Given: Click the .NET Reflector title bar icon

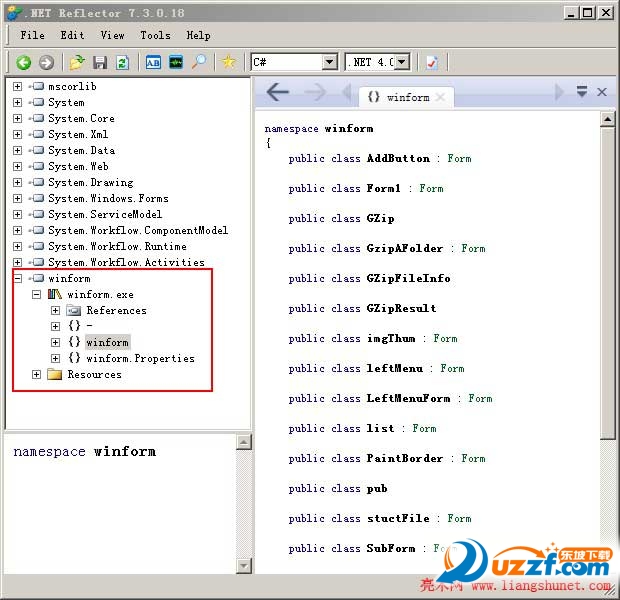Looking at the screenshot, I should coord(15,13).
